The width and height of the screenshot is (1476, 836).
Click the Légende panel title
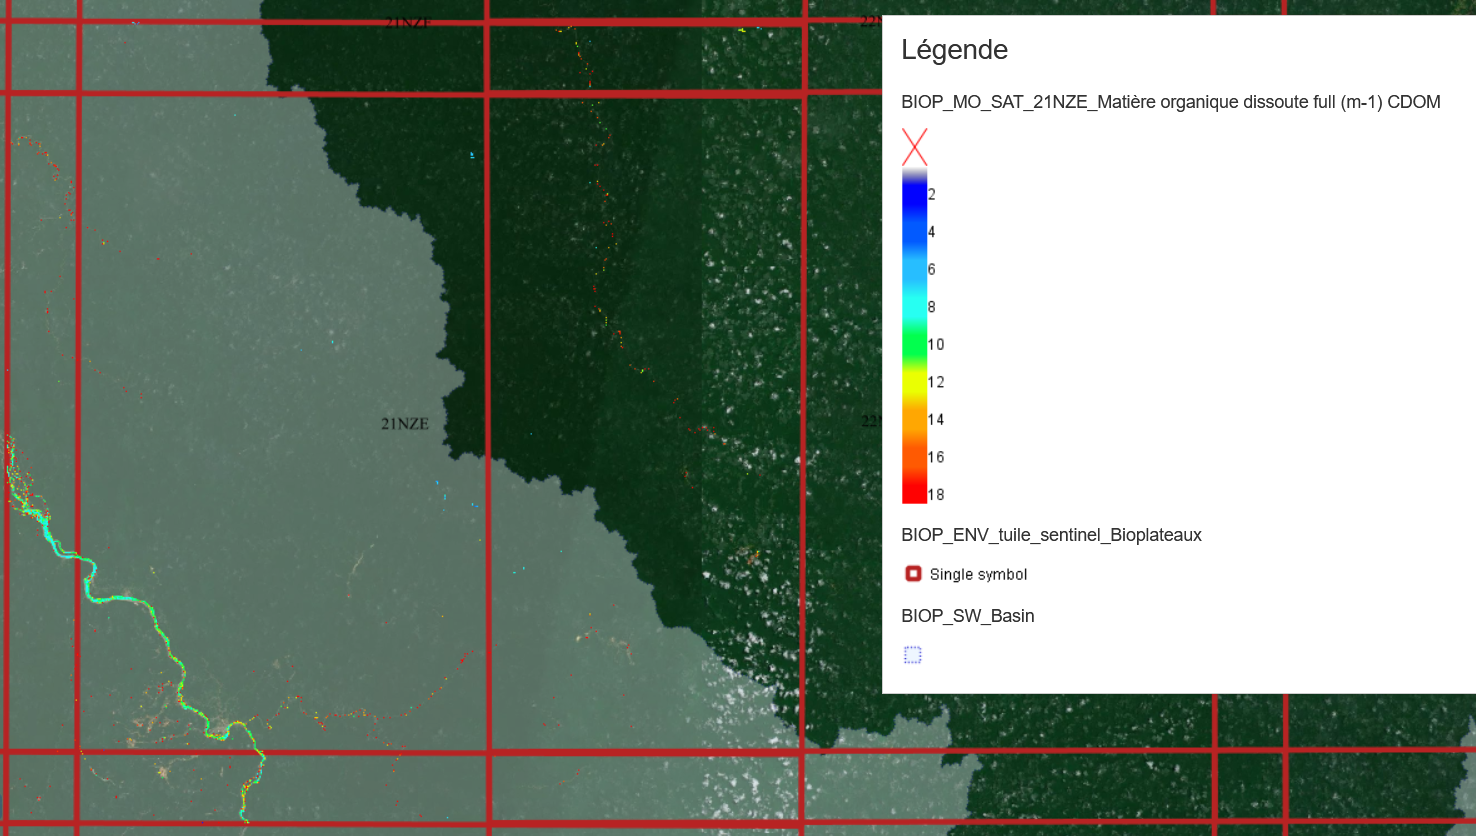click(x=954, y=50)
